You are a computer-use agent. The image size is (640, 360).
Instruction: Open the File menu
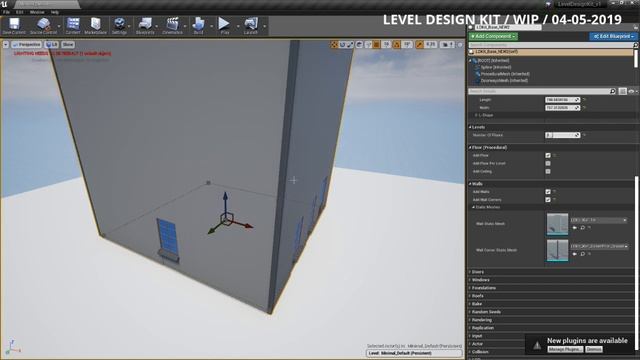coord(7,12)
